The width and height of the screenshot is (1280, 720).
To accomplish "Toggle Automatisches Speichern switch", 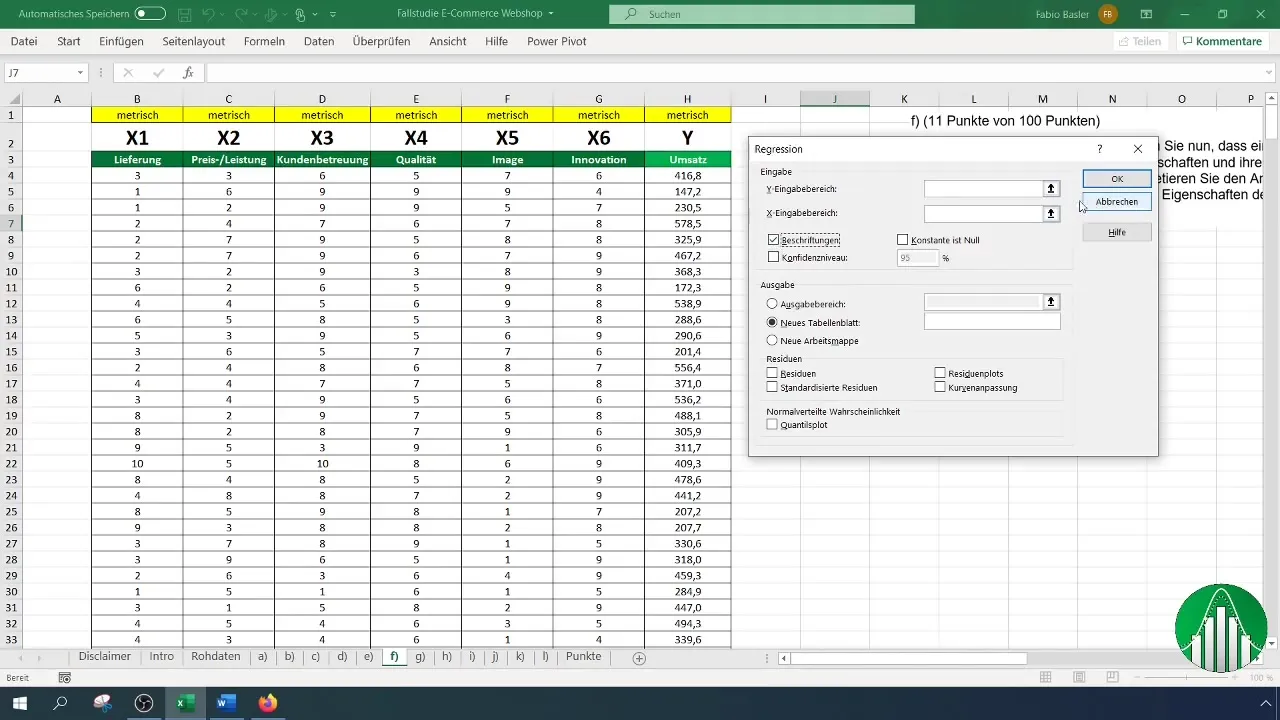I will click(x=150, y=14).
